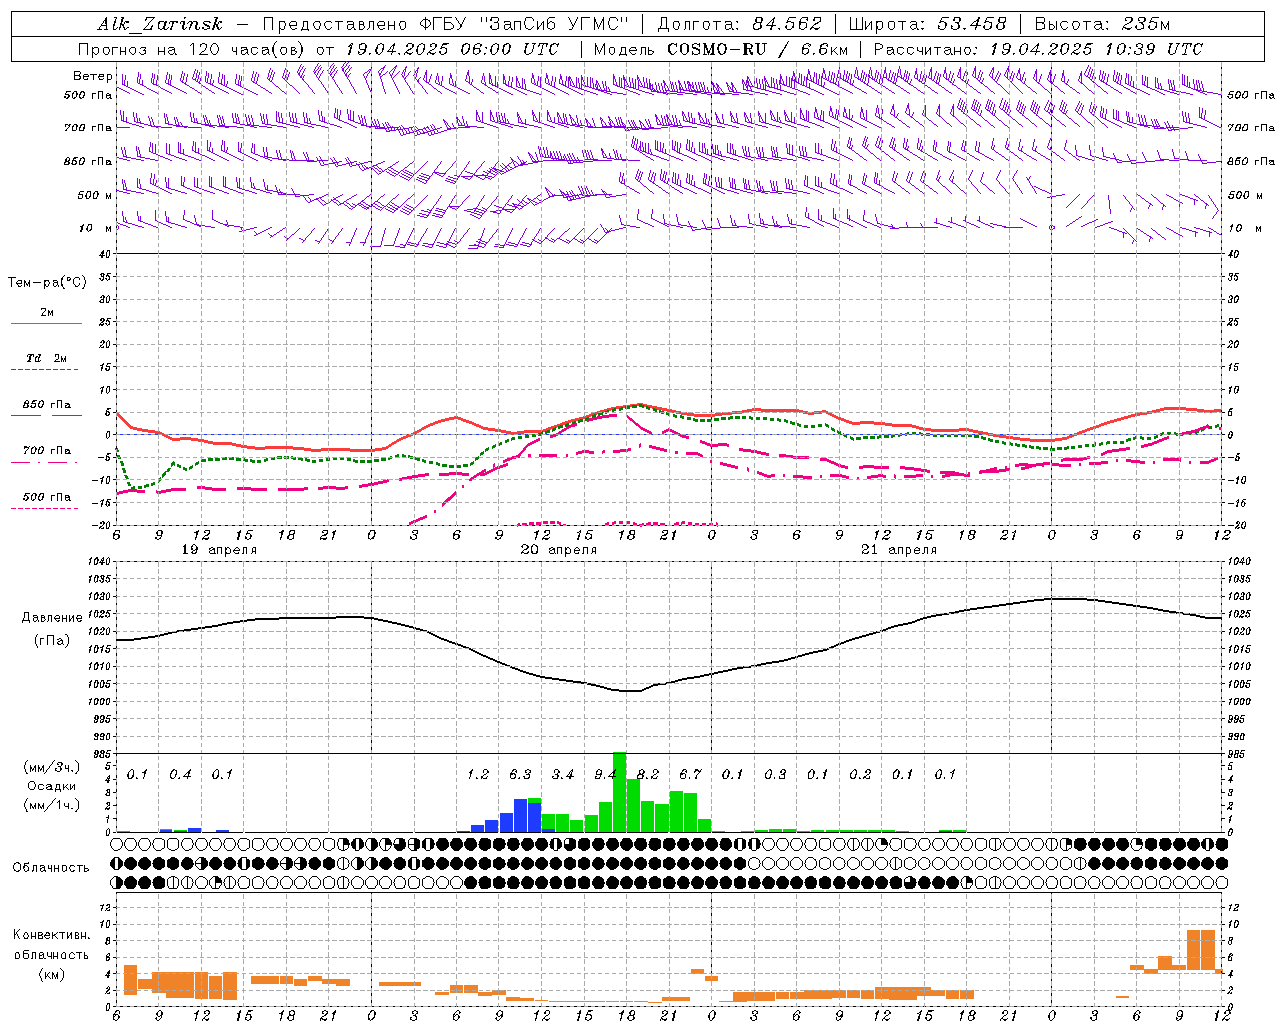Click the (мм/1ч.) unit label

coord(51,805)
